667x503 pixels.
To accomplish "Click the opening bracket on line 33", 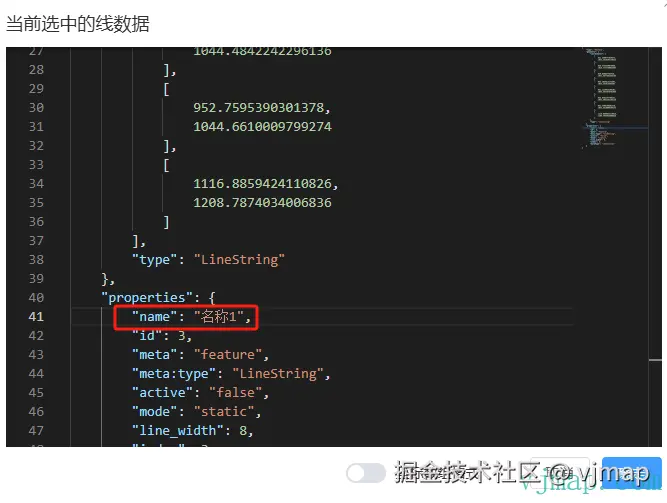I will pos(166,165).
